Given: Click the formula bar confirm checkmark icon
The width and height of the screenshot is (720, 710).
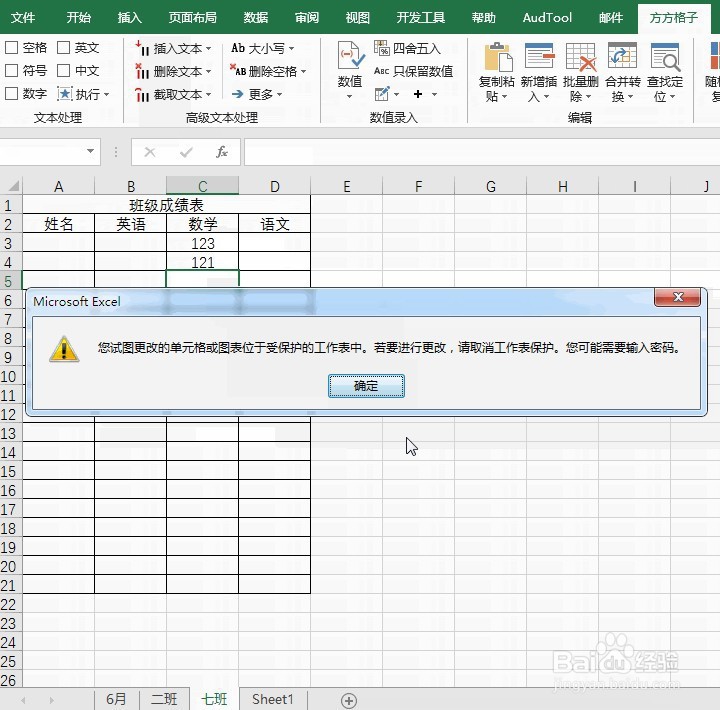Looking at the screenshot, I should click(x=186, y=152).
